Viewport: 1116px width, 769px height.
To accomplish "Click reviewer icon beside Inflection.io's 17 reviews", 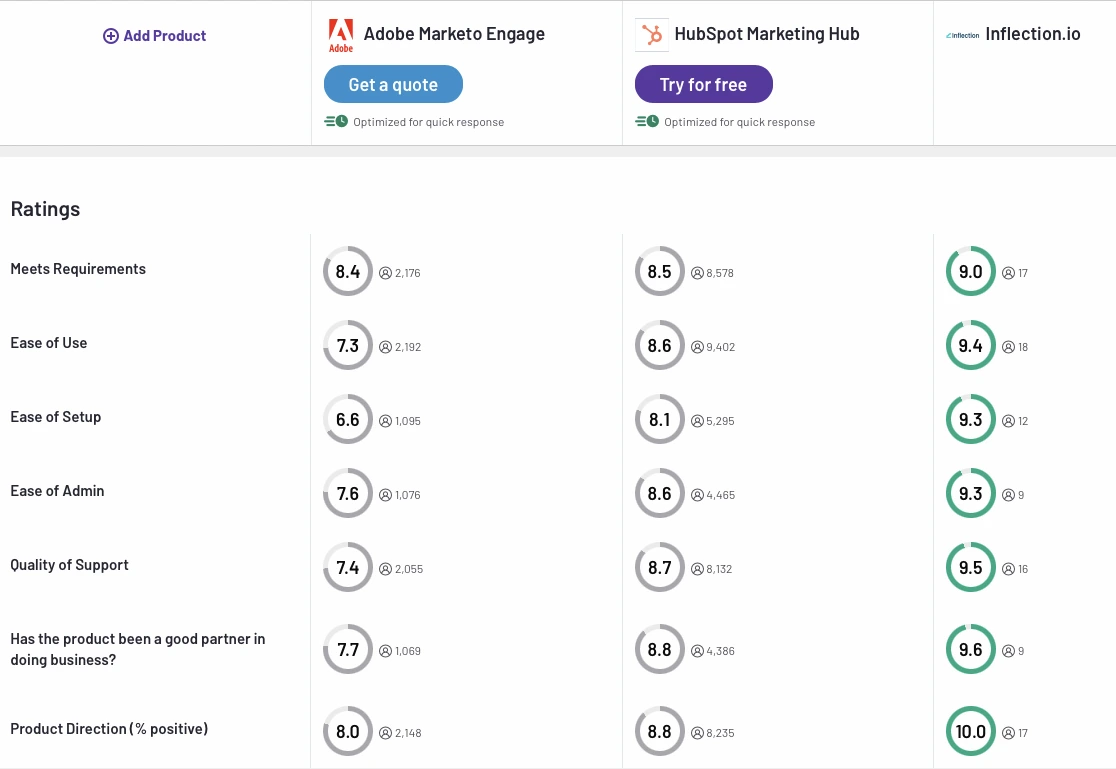I will [x=1008, y=273].
